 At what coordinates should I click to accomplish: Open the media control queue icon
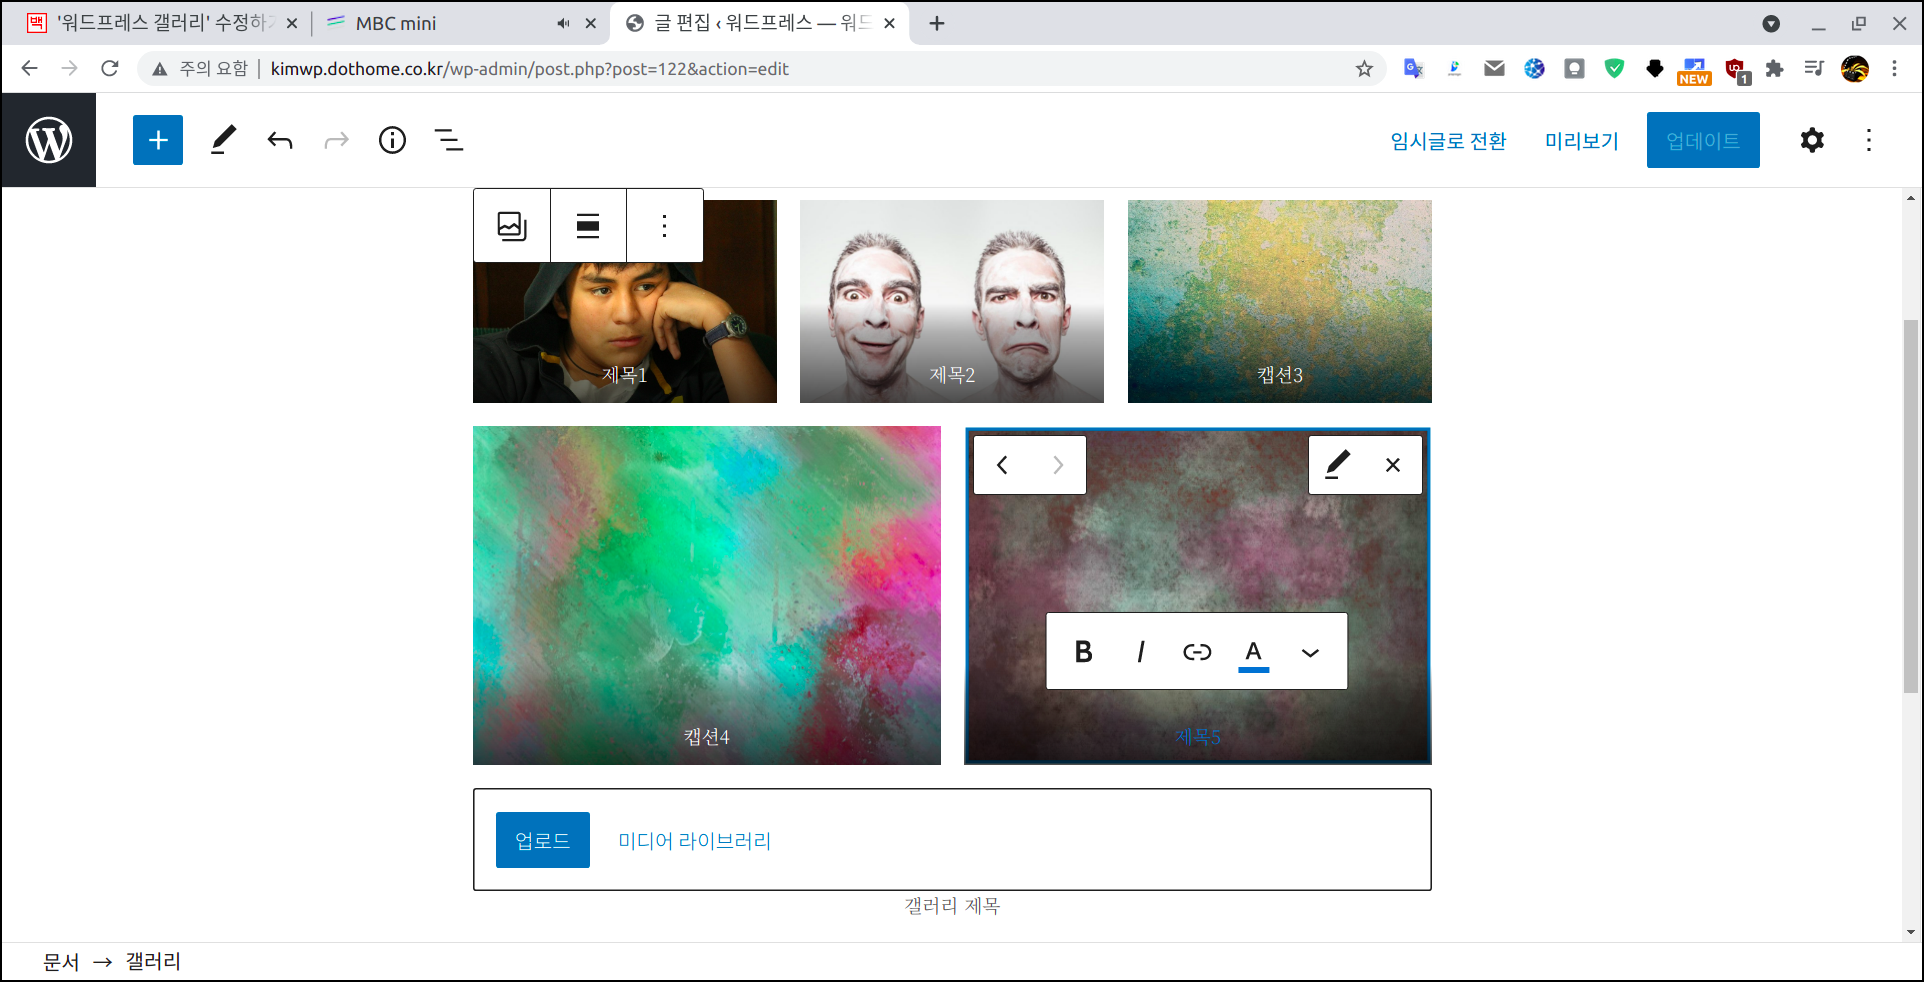(1814, 68)
